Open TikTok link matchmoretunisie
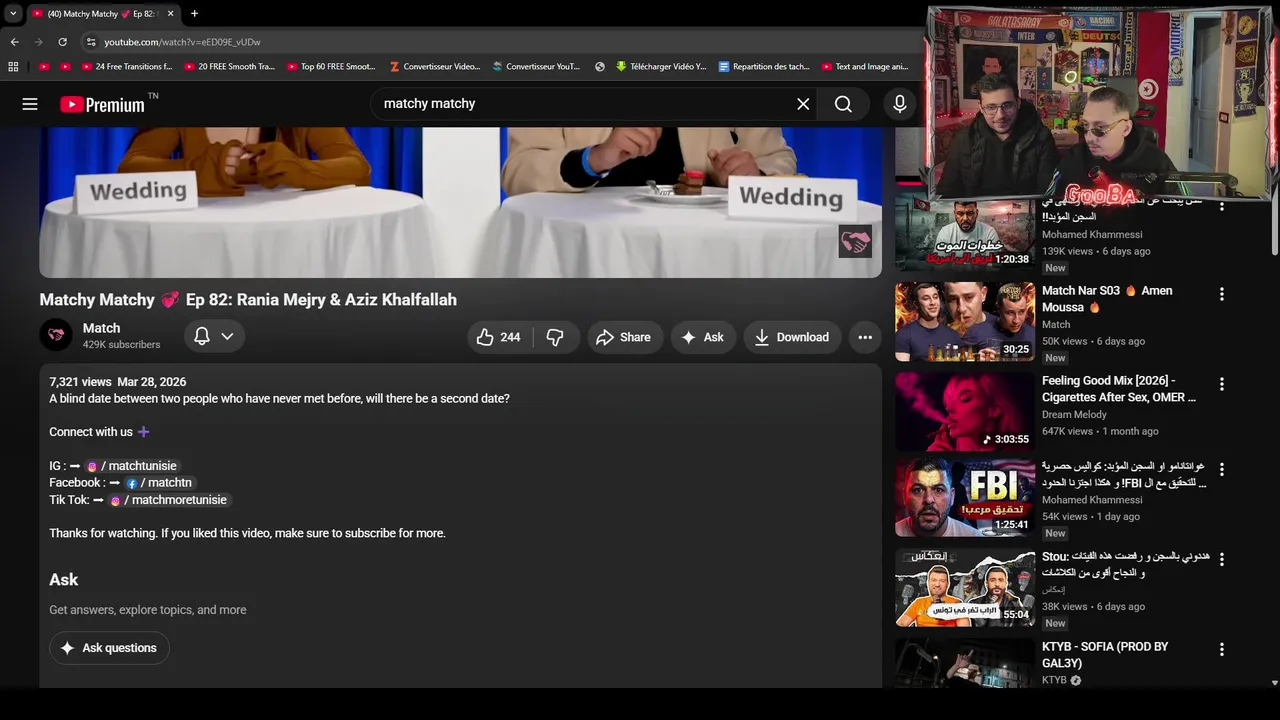Image resolution: width=1280 pixels, height=720 pixels. 169,500
